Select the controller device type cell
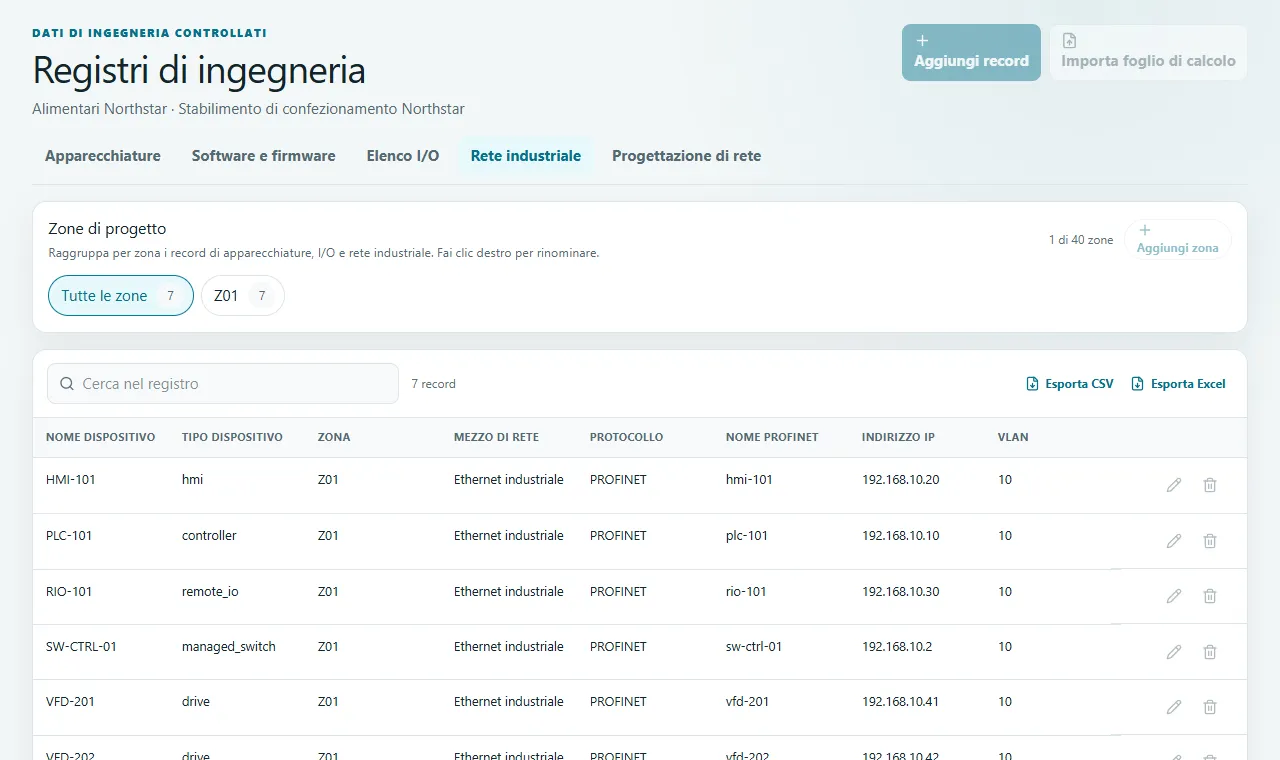1280x760 pixels. 209,536
